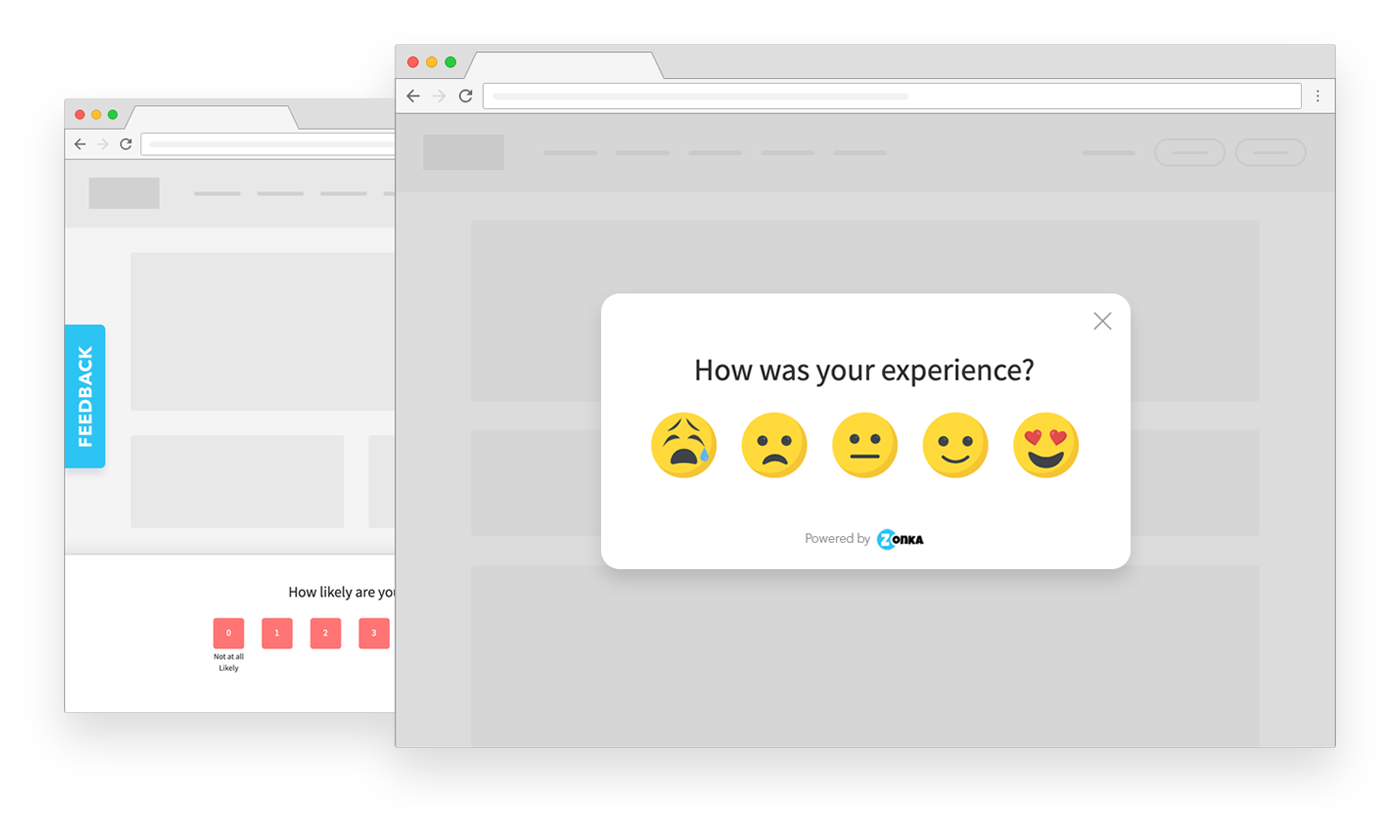1400x840 pixels.
Task: Choose the frowning face emoji
Action: tap(774, 444)
